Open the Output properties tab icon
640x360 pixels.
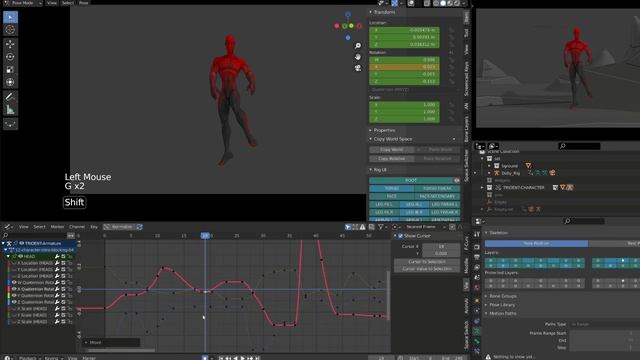(x=477, y=257)
